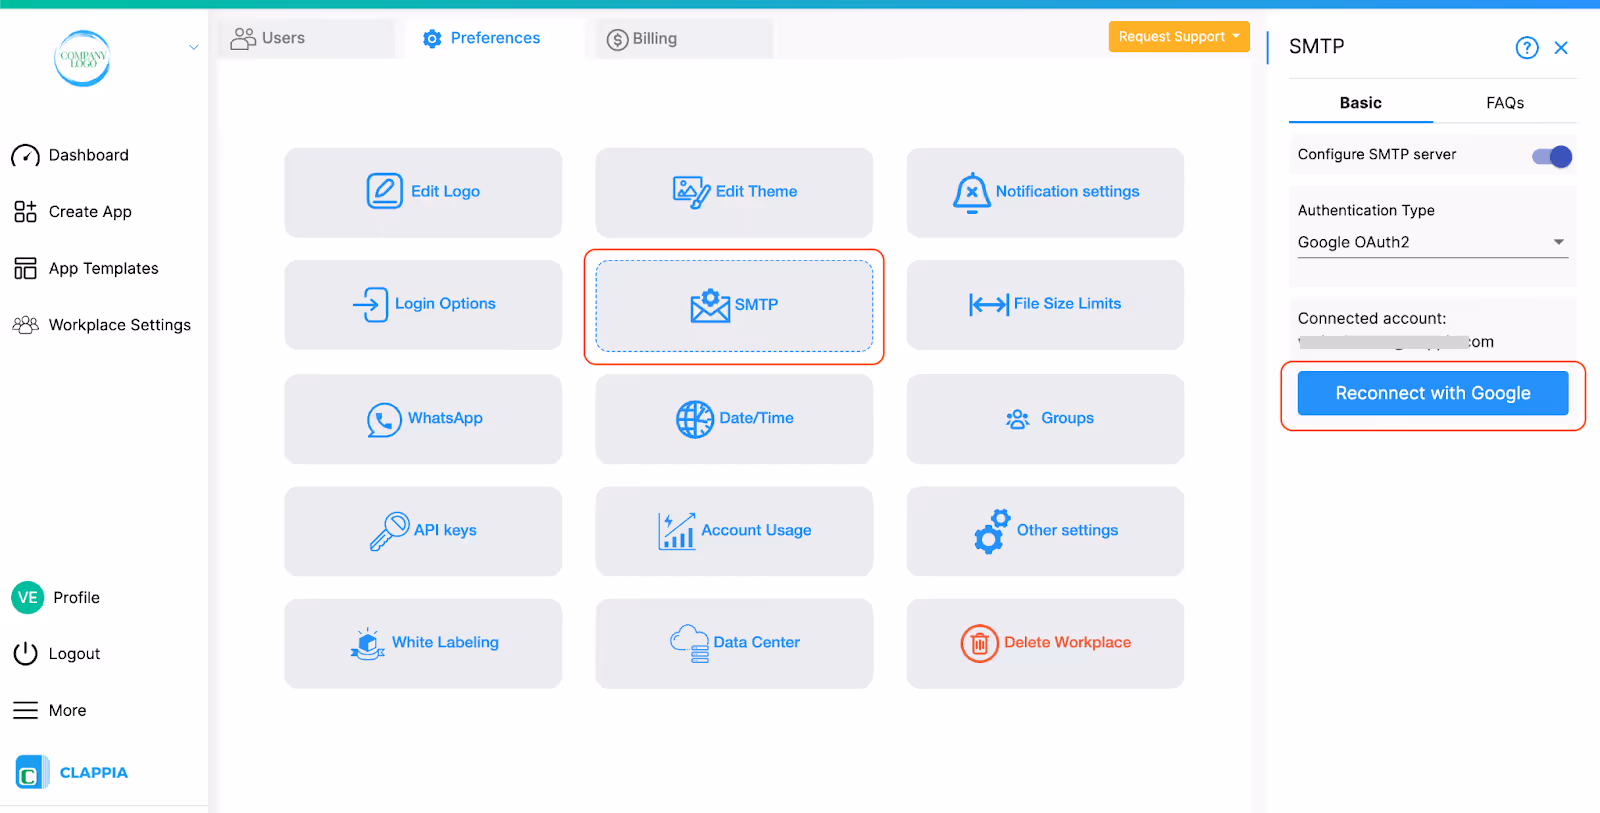
Task: Click the White Labeling icon
Action: [368, 643]
